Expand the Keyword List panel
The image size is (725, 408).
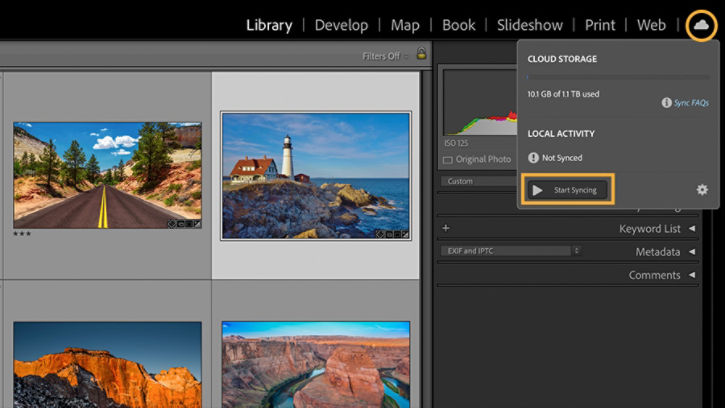692,229
